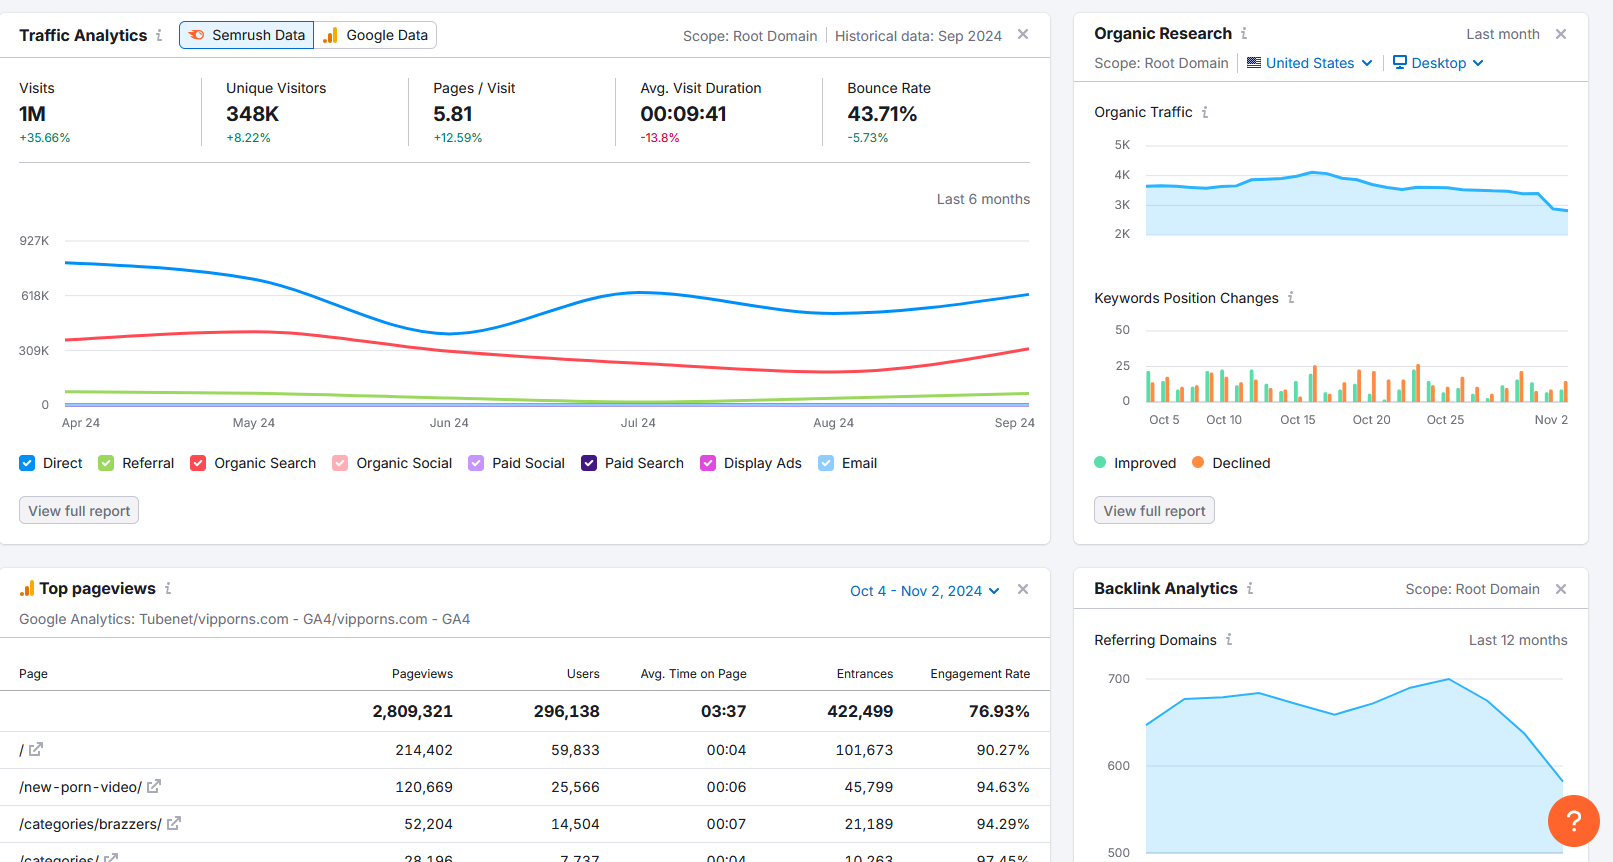Toggle the Organic Social checkbox
The width and height of the screenshot is (1613, 862).
(340, 463)
